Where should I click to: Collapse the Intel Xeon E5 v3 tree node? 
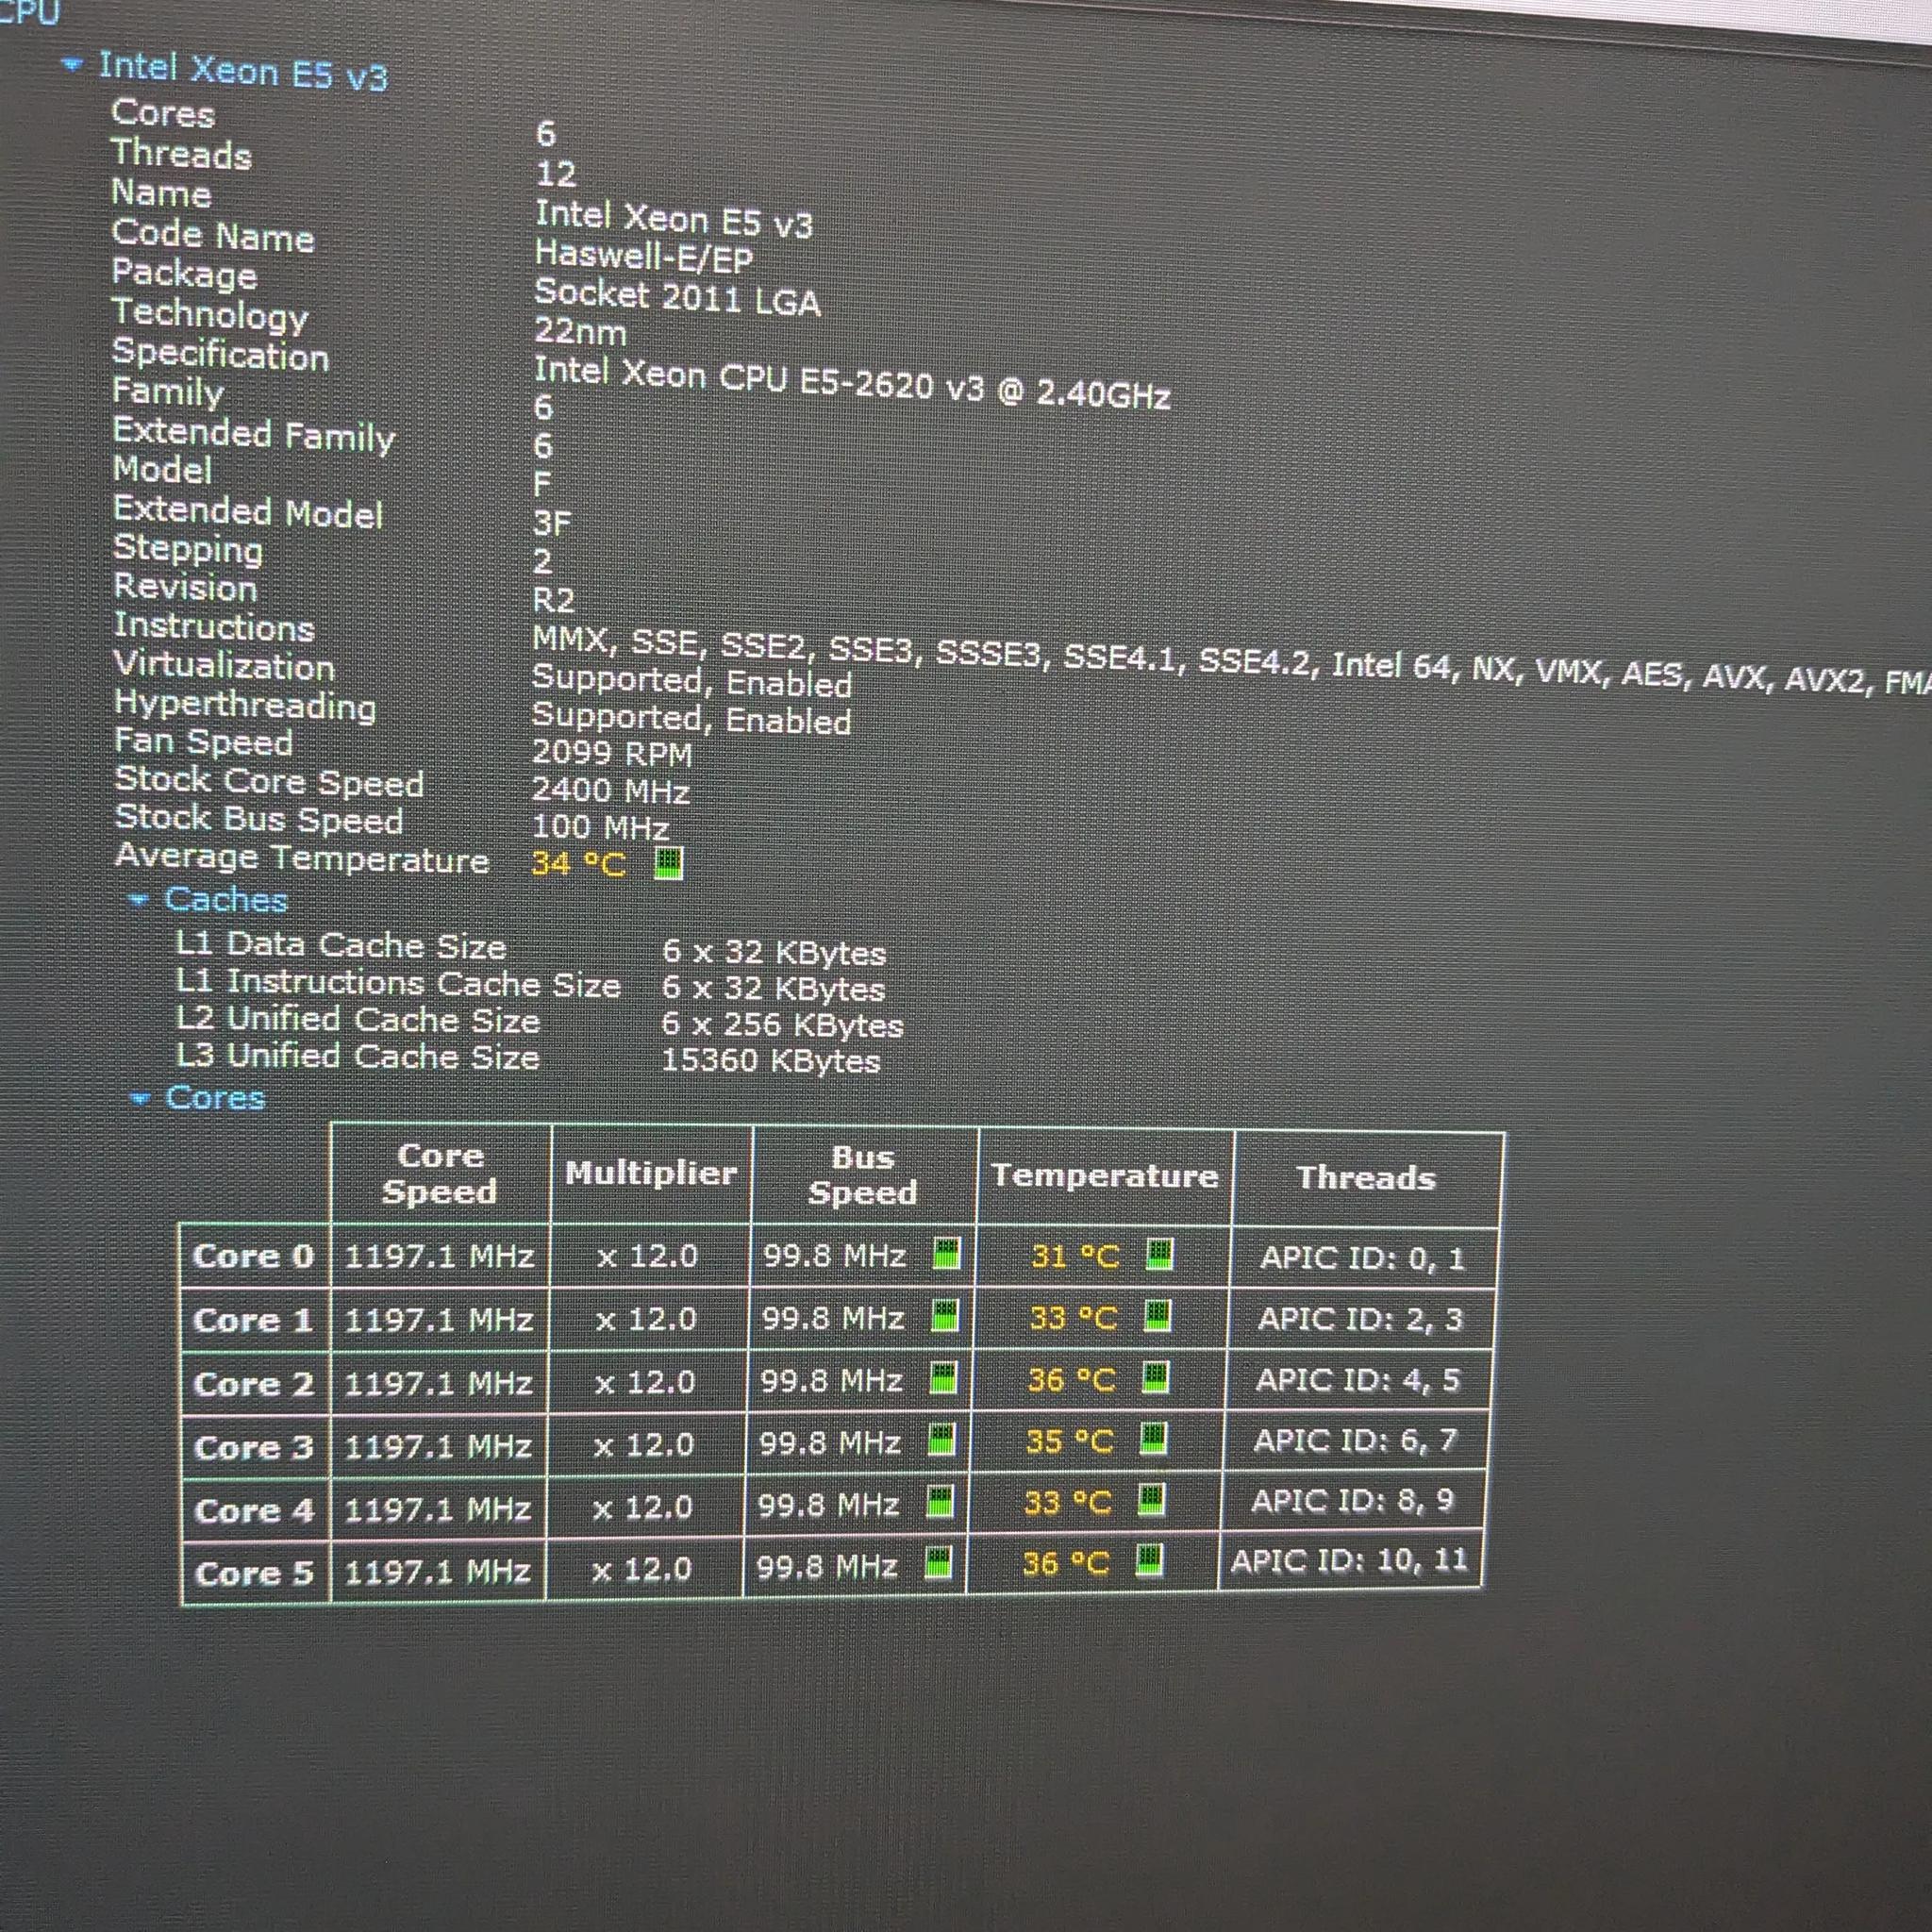[x=71, y=65]
